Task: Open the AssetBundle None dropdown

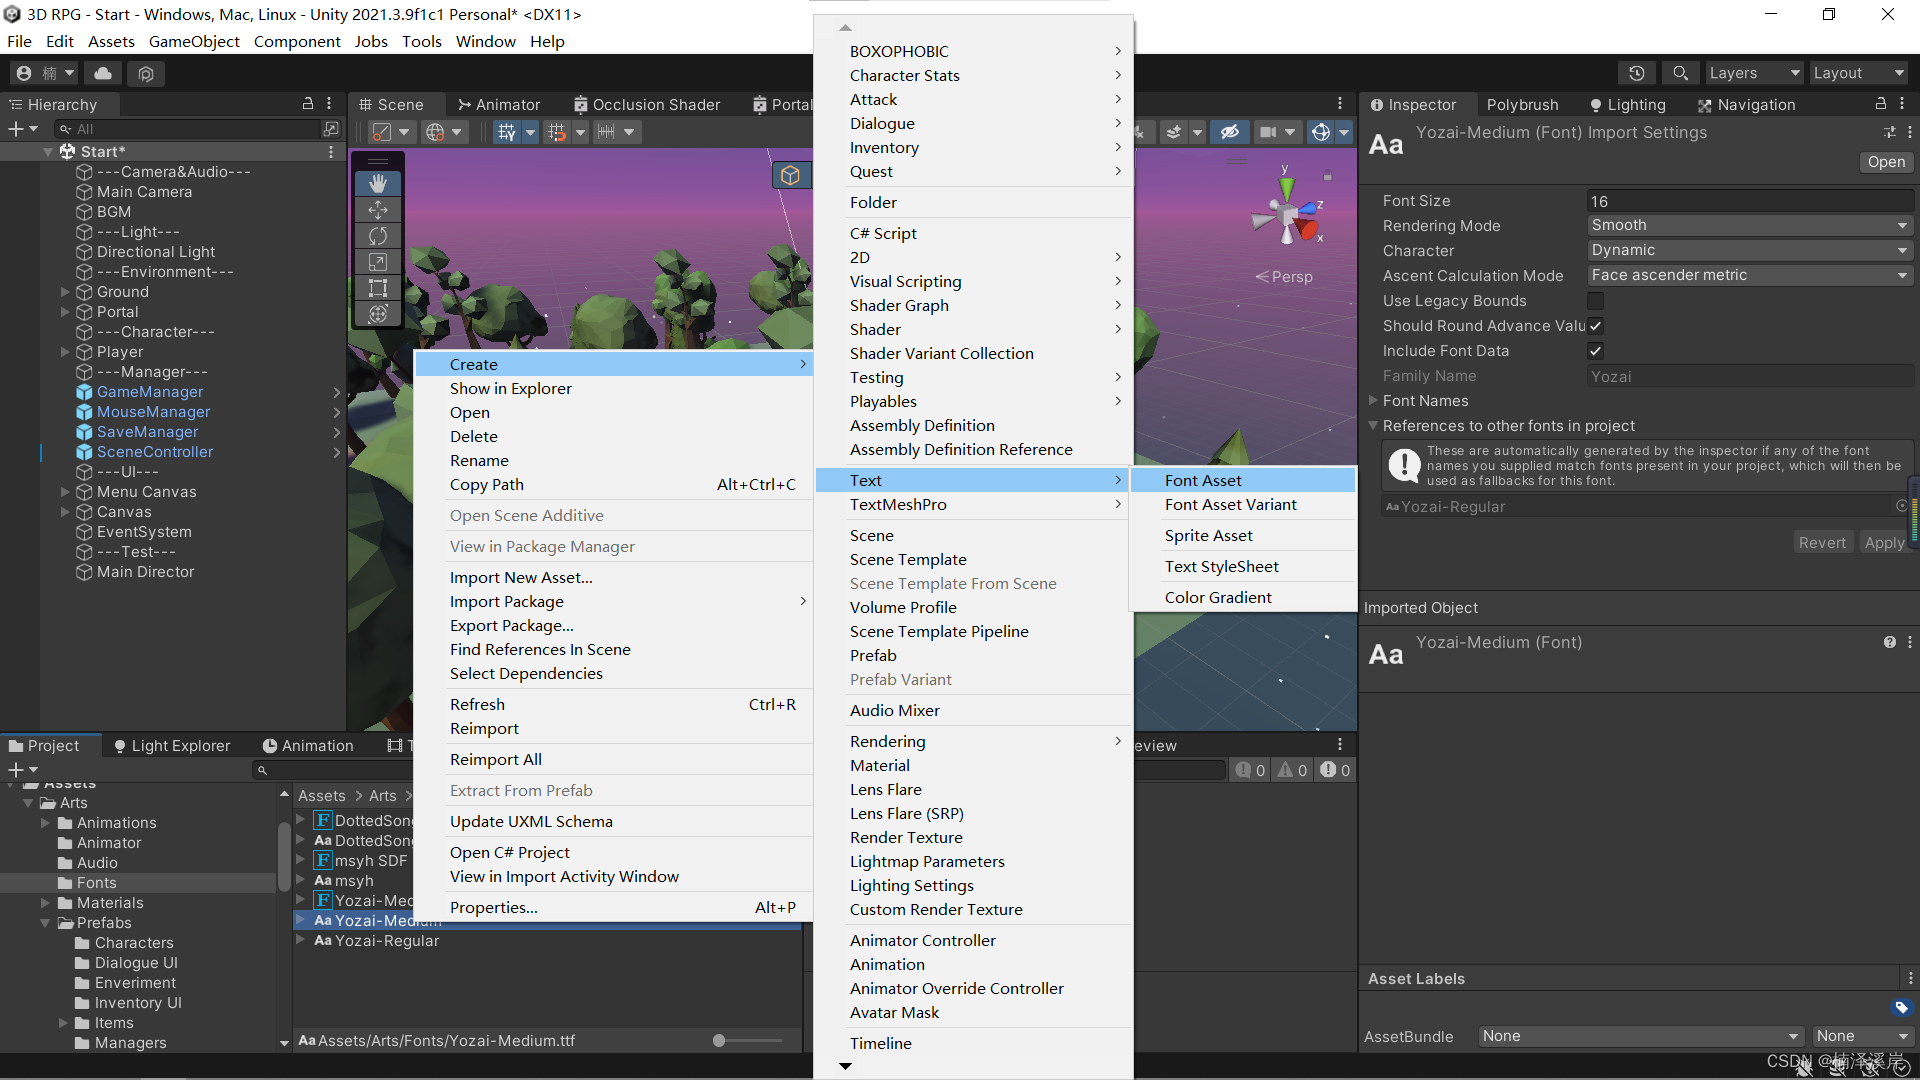Action: click(x=1640, y=1036)
